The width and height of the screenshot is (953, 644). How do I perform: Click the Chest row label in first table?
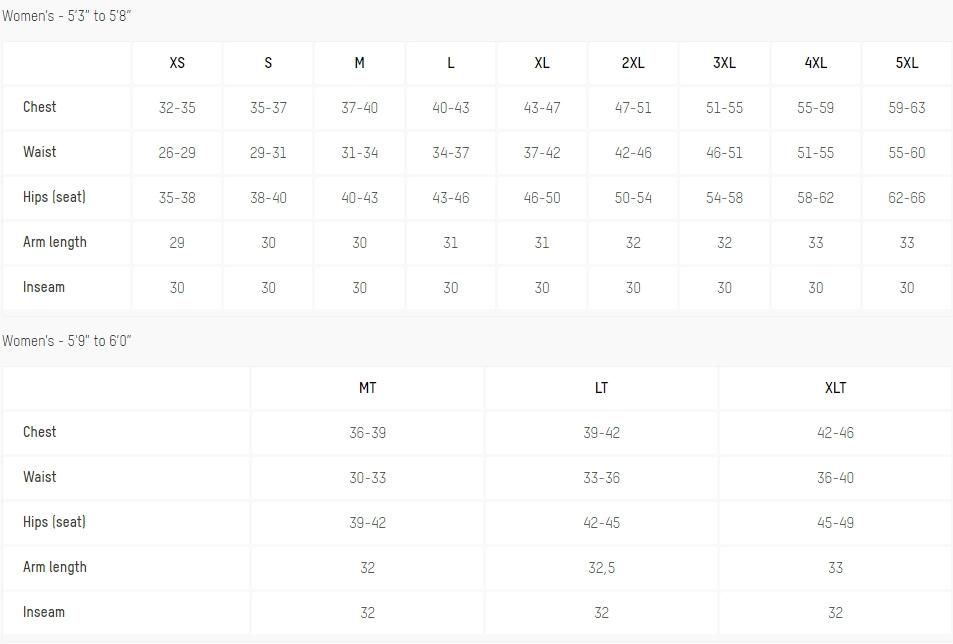[x=40, y=107]
